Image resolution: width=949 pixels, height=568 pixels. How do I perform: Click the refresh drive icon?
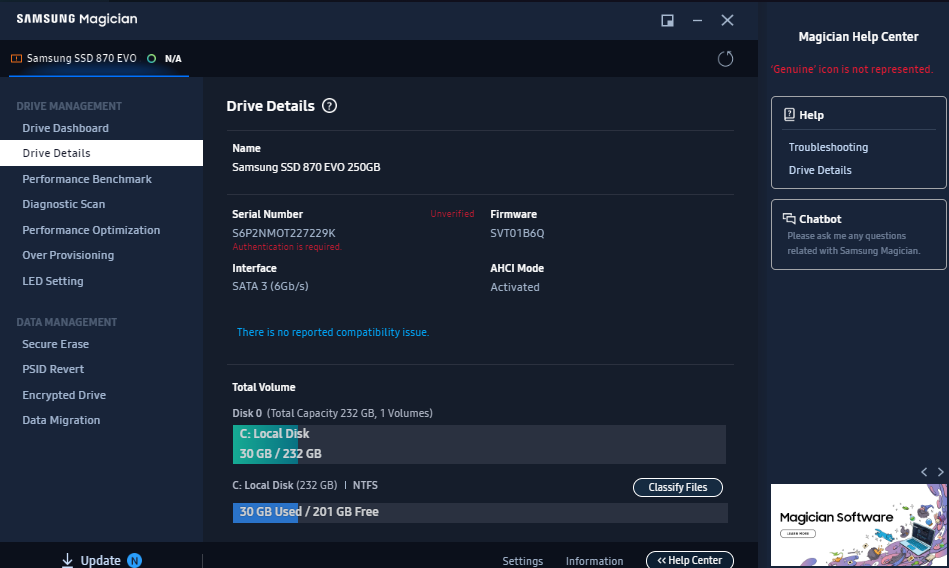click(725, 59)
